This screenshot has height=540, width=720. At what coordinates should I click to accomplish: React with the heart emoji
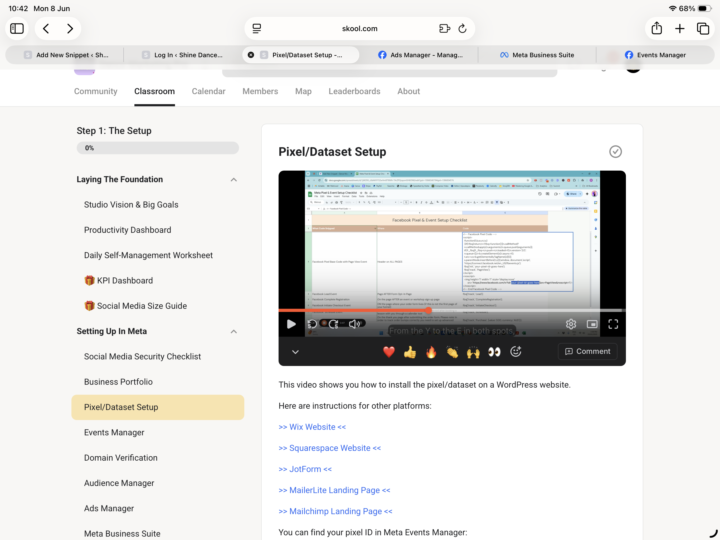[388, 352]
